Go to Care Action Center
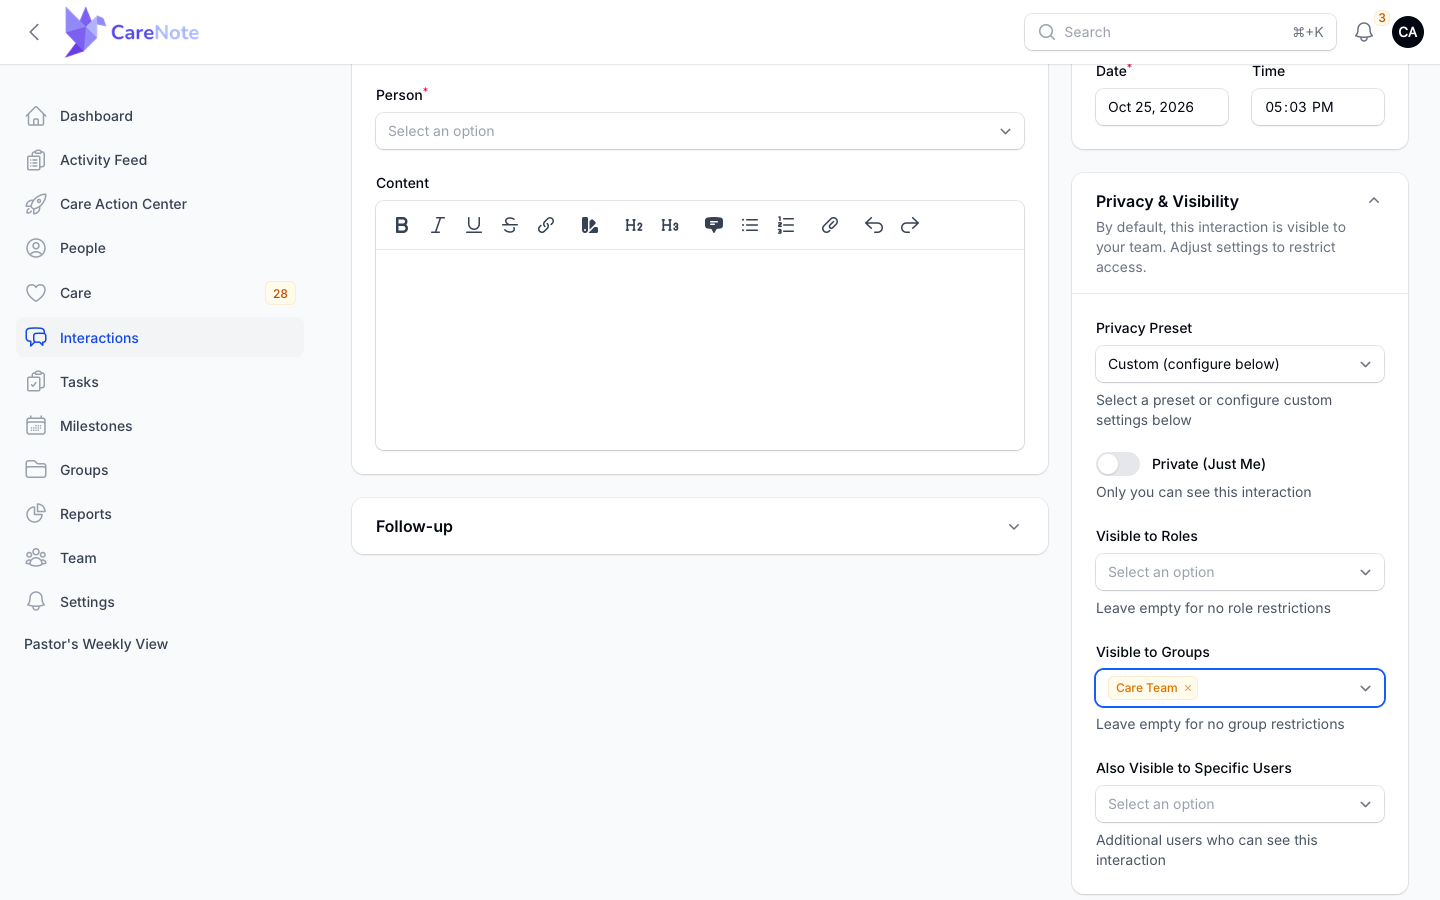This screenshot has height=900, width=1440. (x=160, y=204)
